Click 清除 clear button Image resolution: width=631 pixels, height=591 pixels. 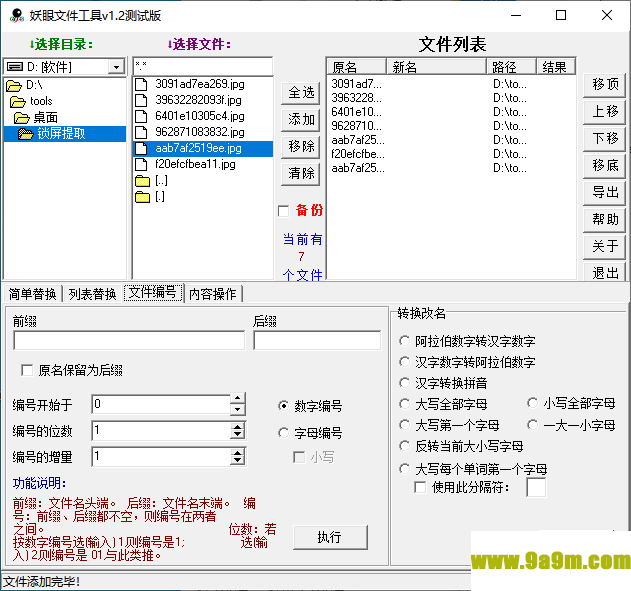pyautogui.click(x=301, y=174)
